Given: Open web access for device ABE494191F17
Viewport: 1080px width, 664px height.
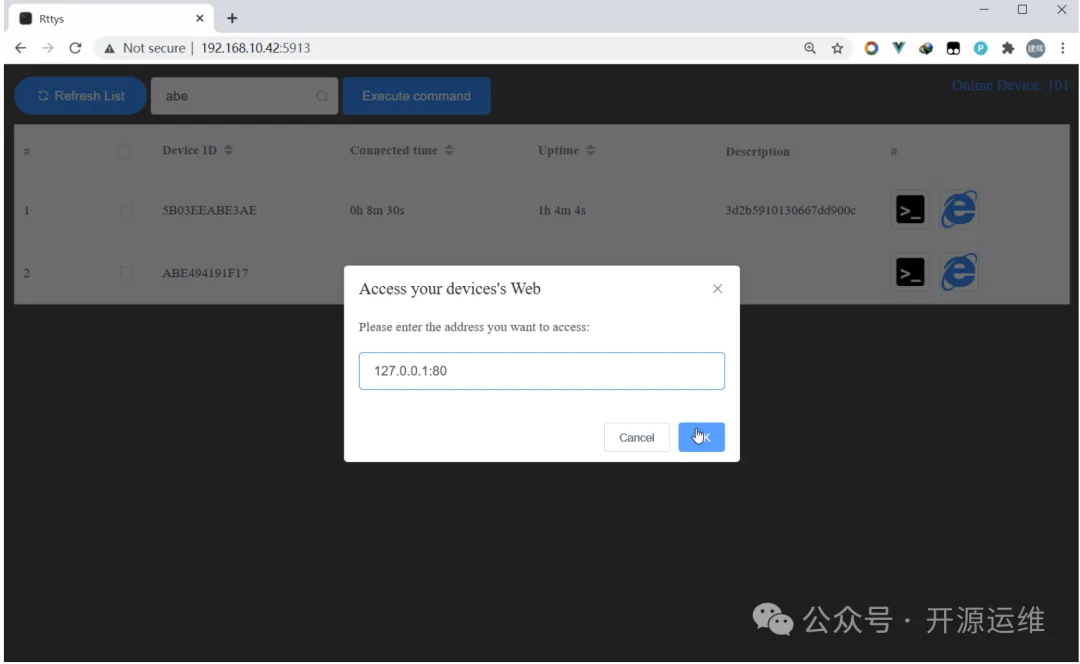Looking at the screenshot, I should point(958,272).
